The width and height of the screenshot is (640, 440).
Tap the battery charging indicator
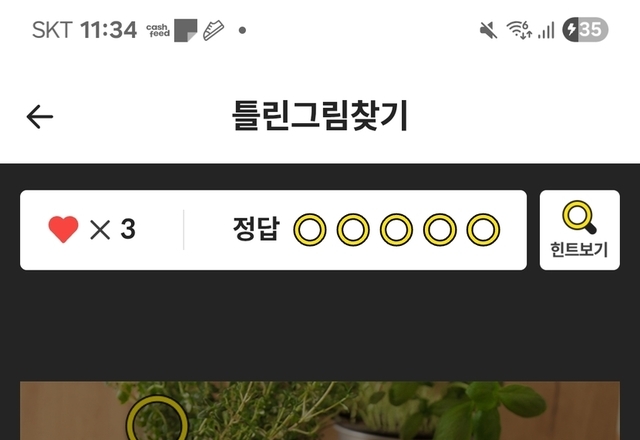585,30
